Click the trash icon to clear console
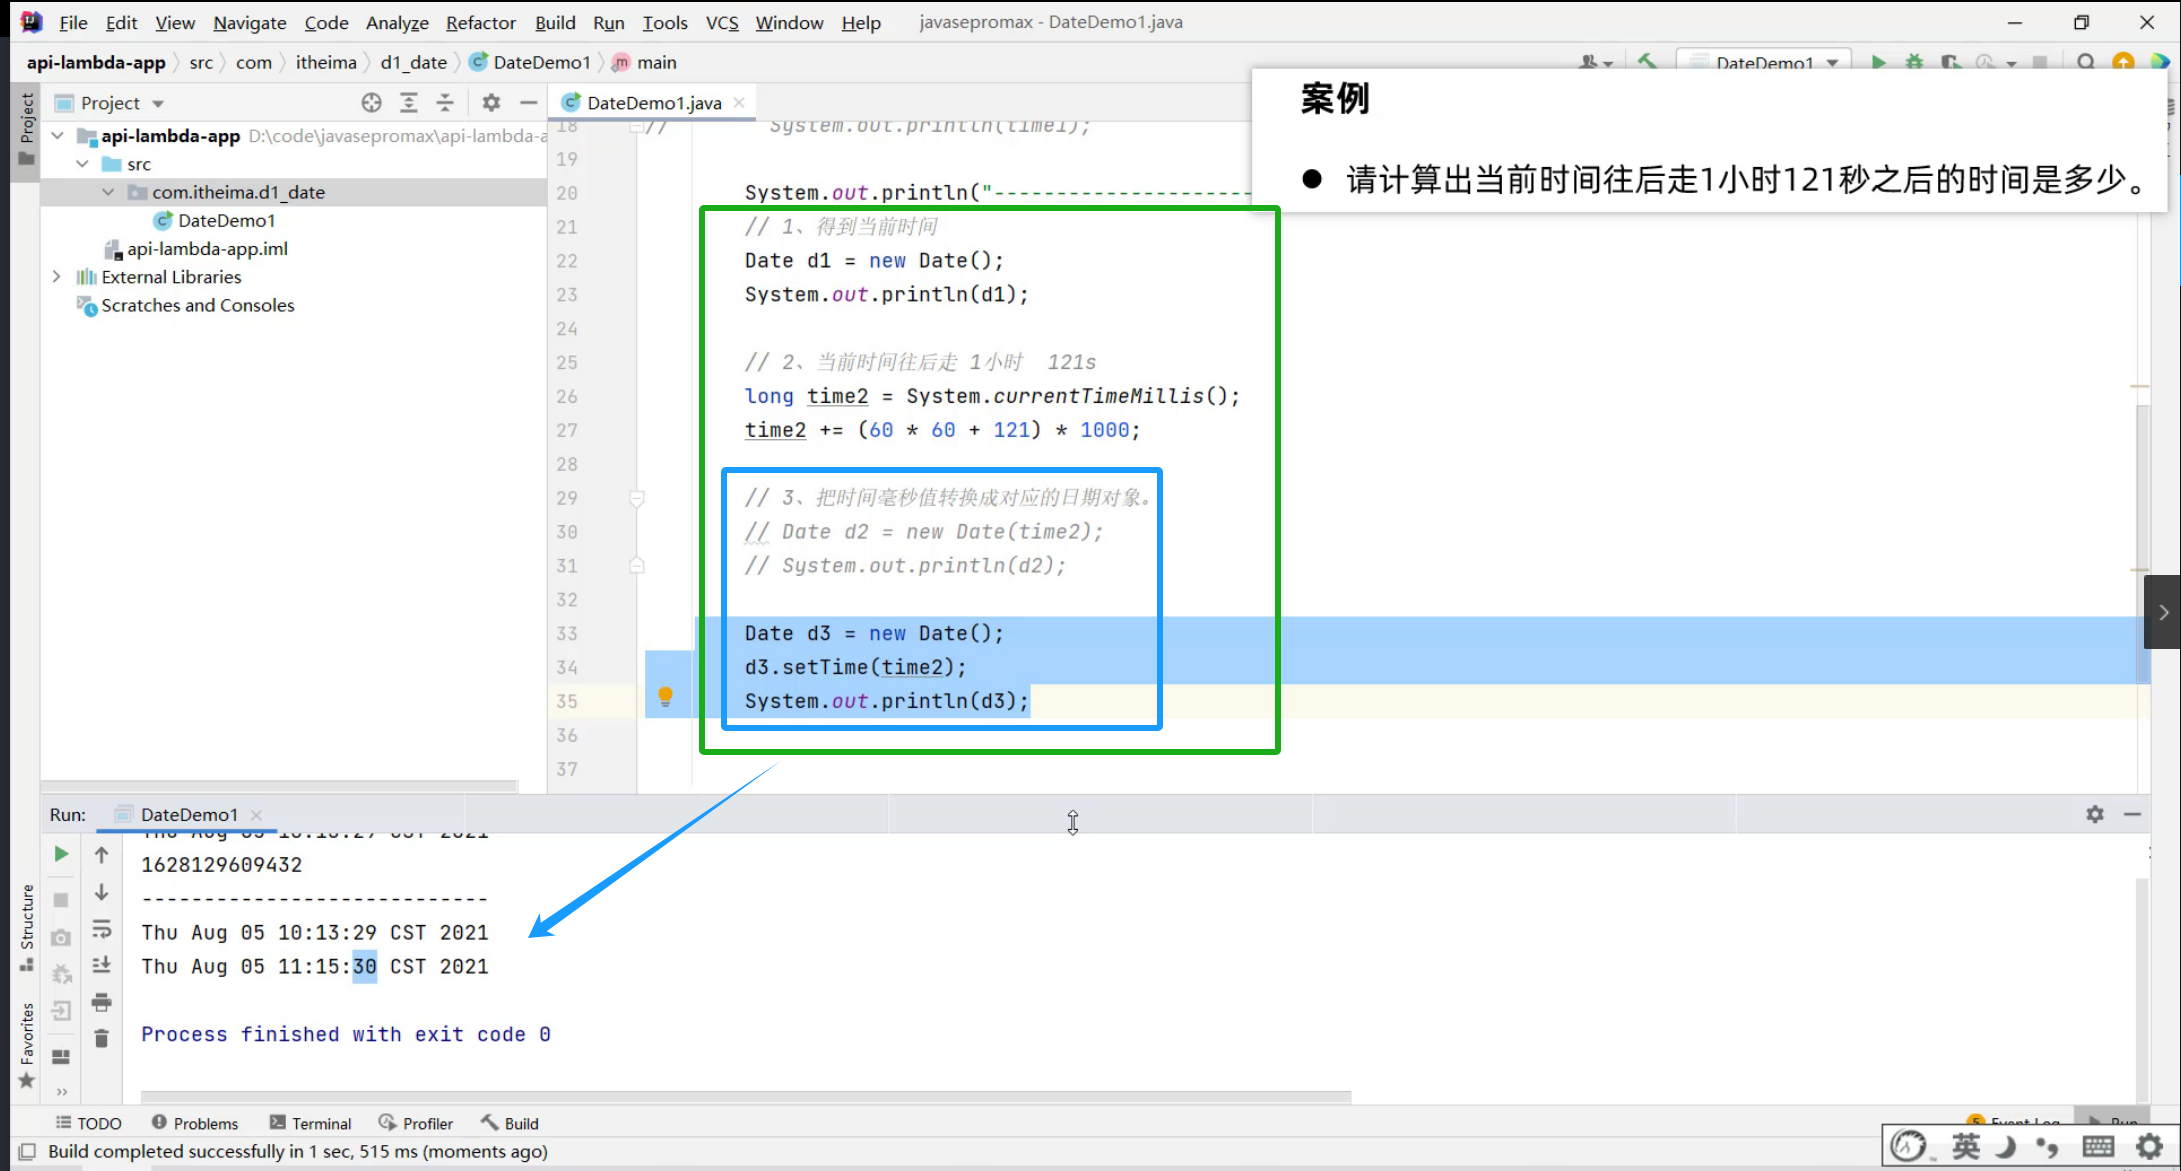The height and width of the screenshot is (1171, 2181). (101, 1038)
